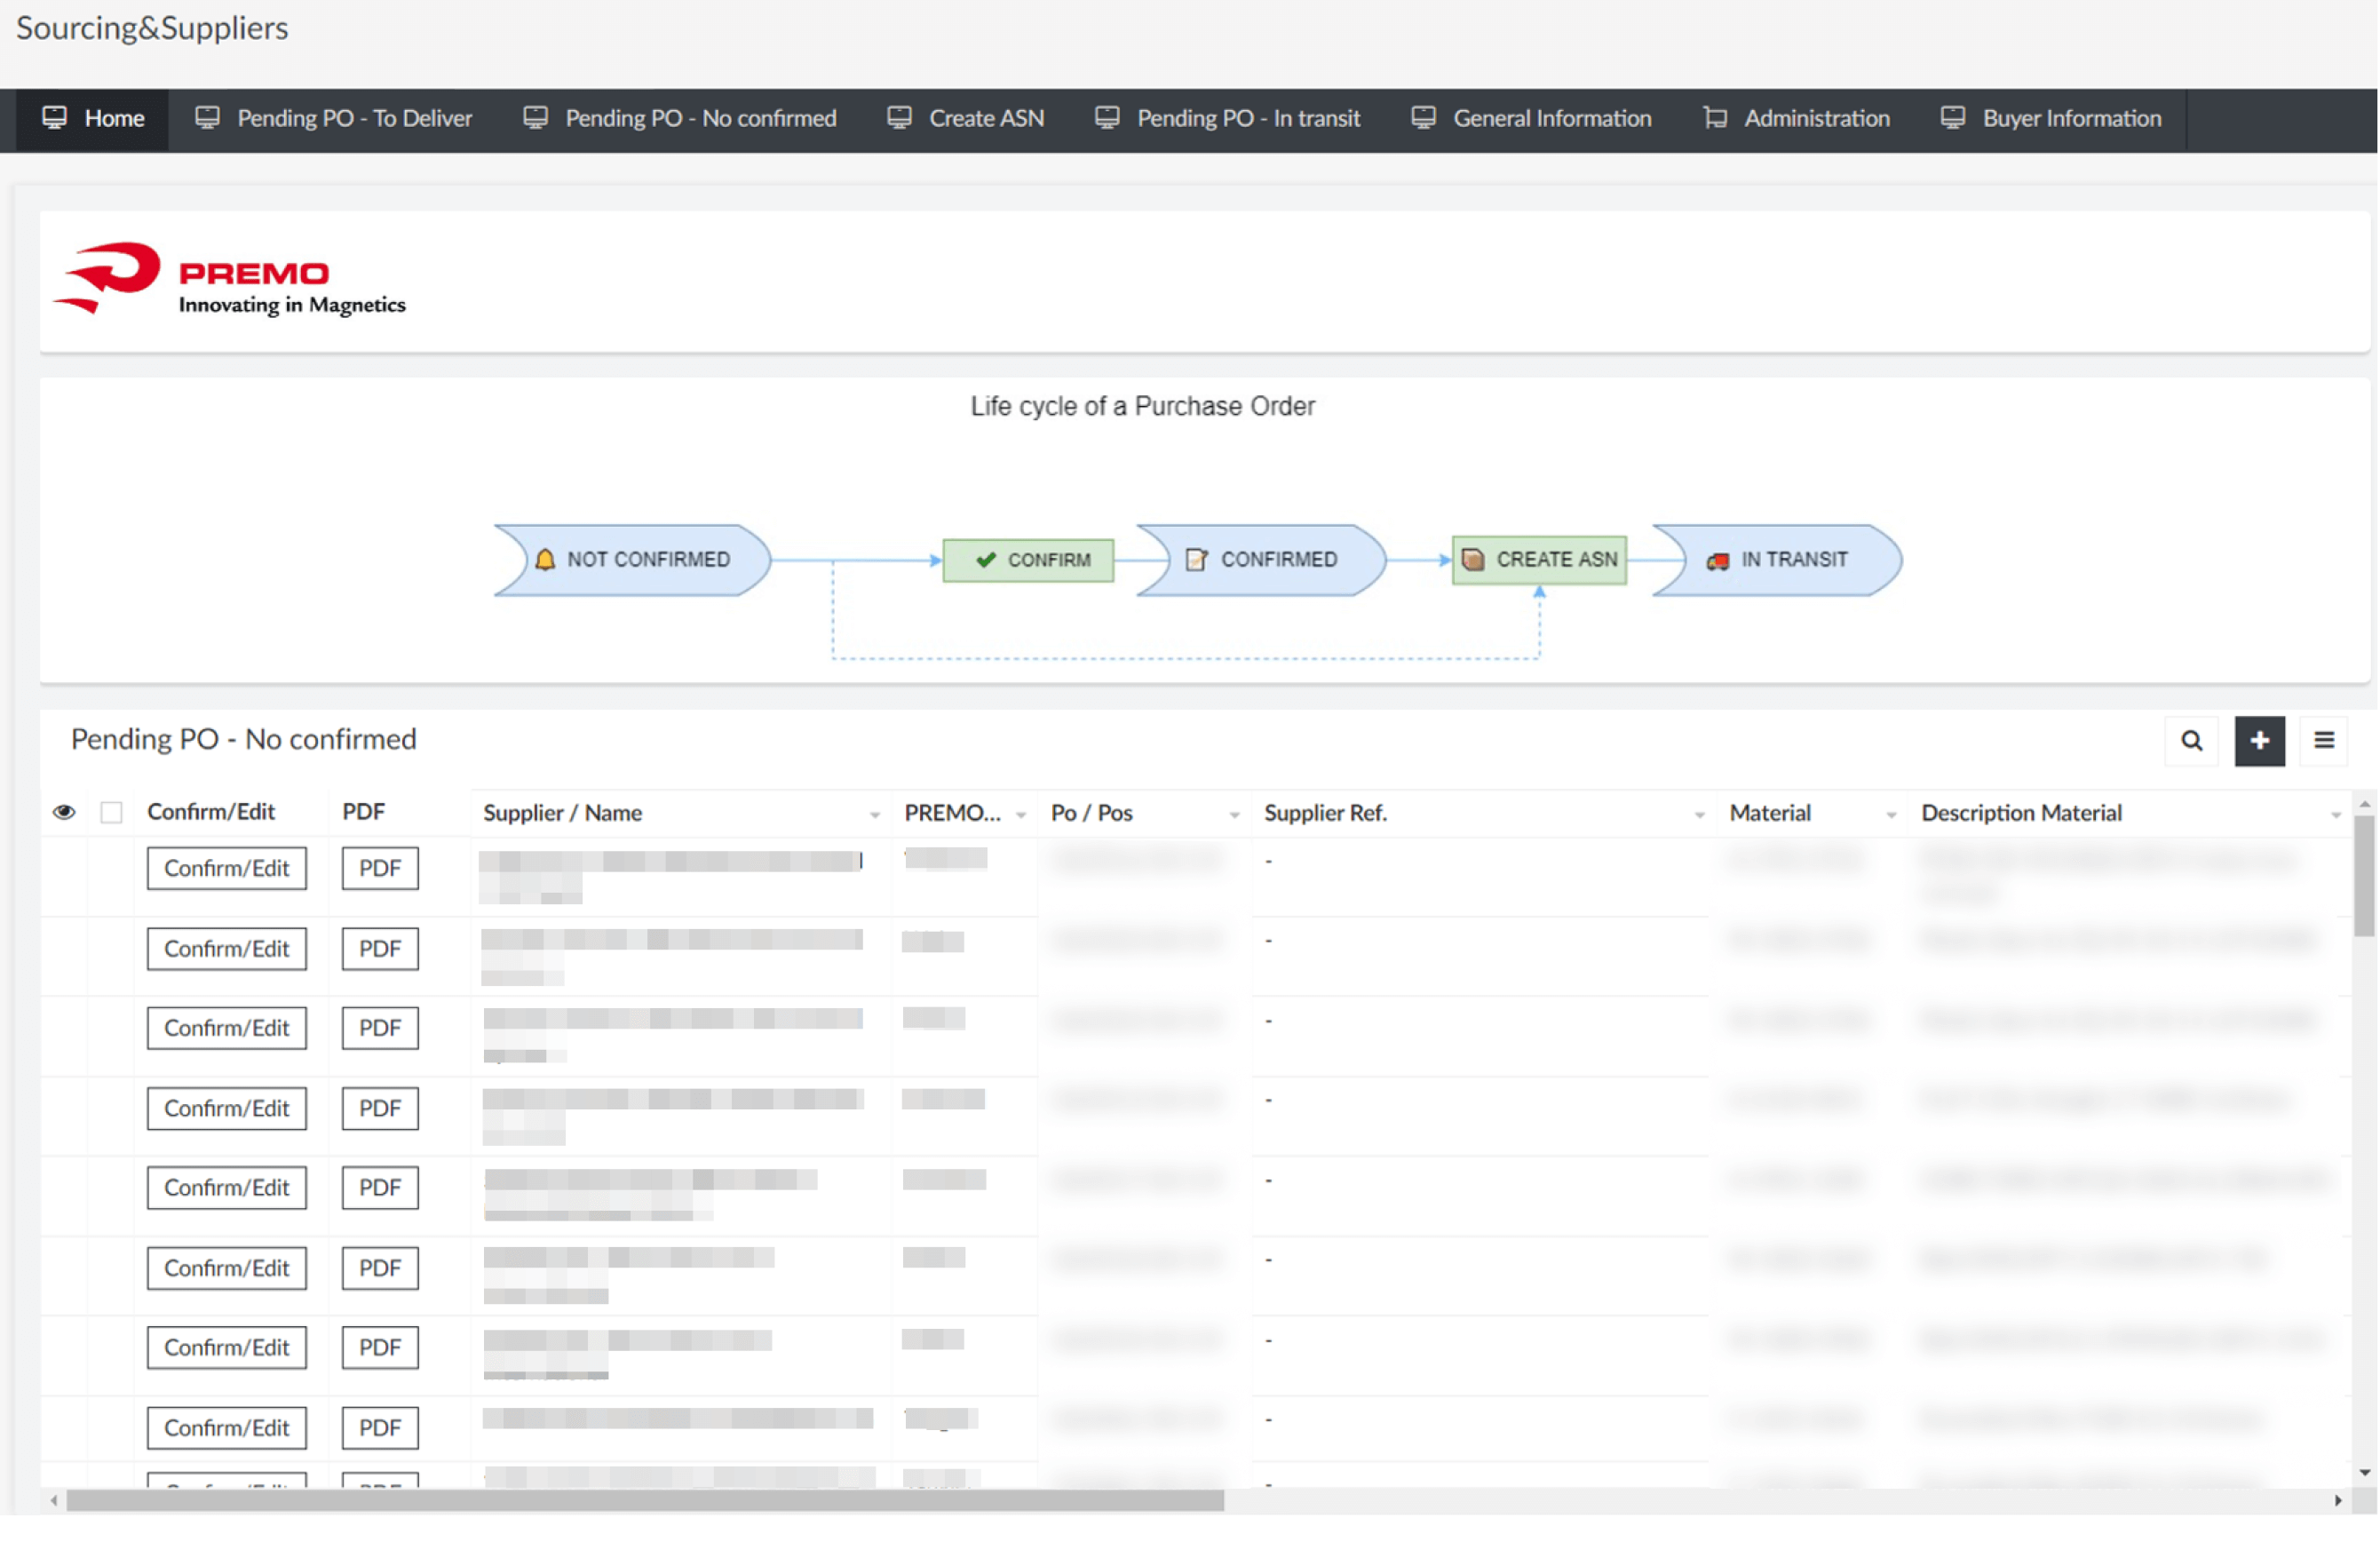
Task: Switch to Pending PO - In transit tab
Action: coord(1227,118)
